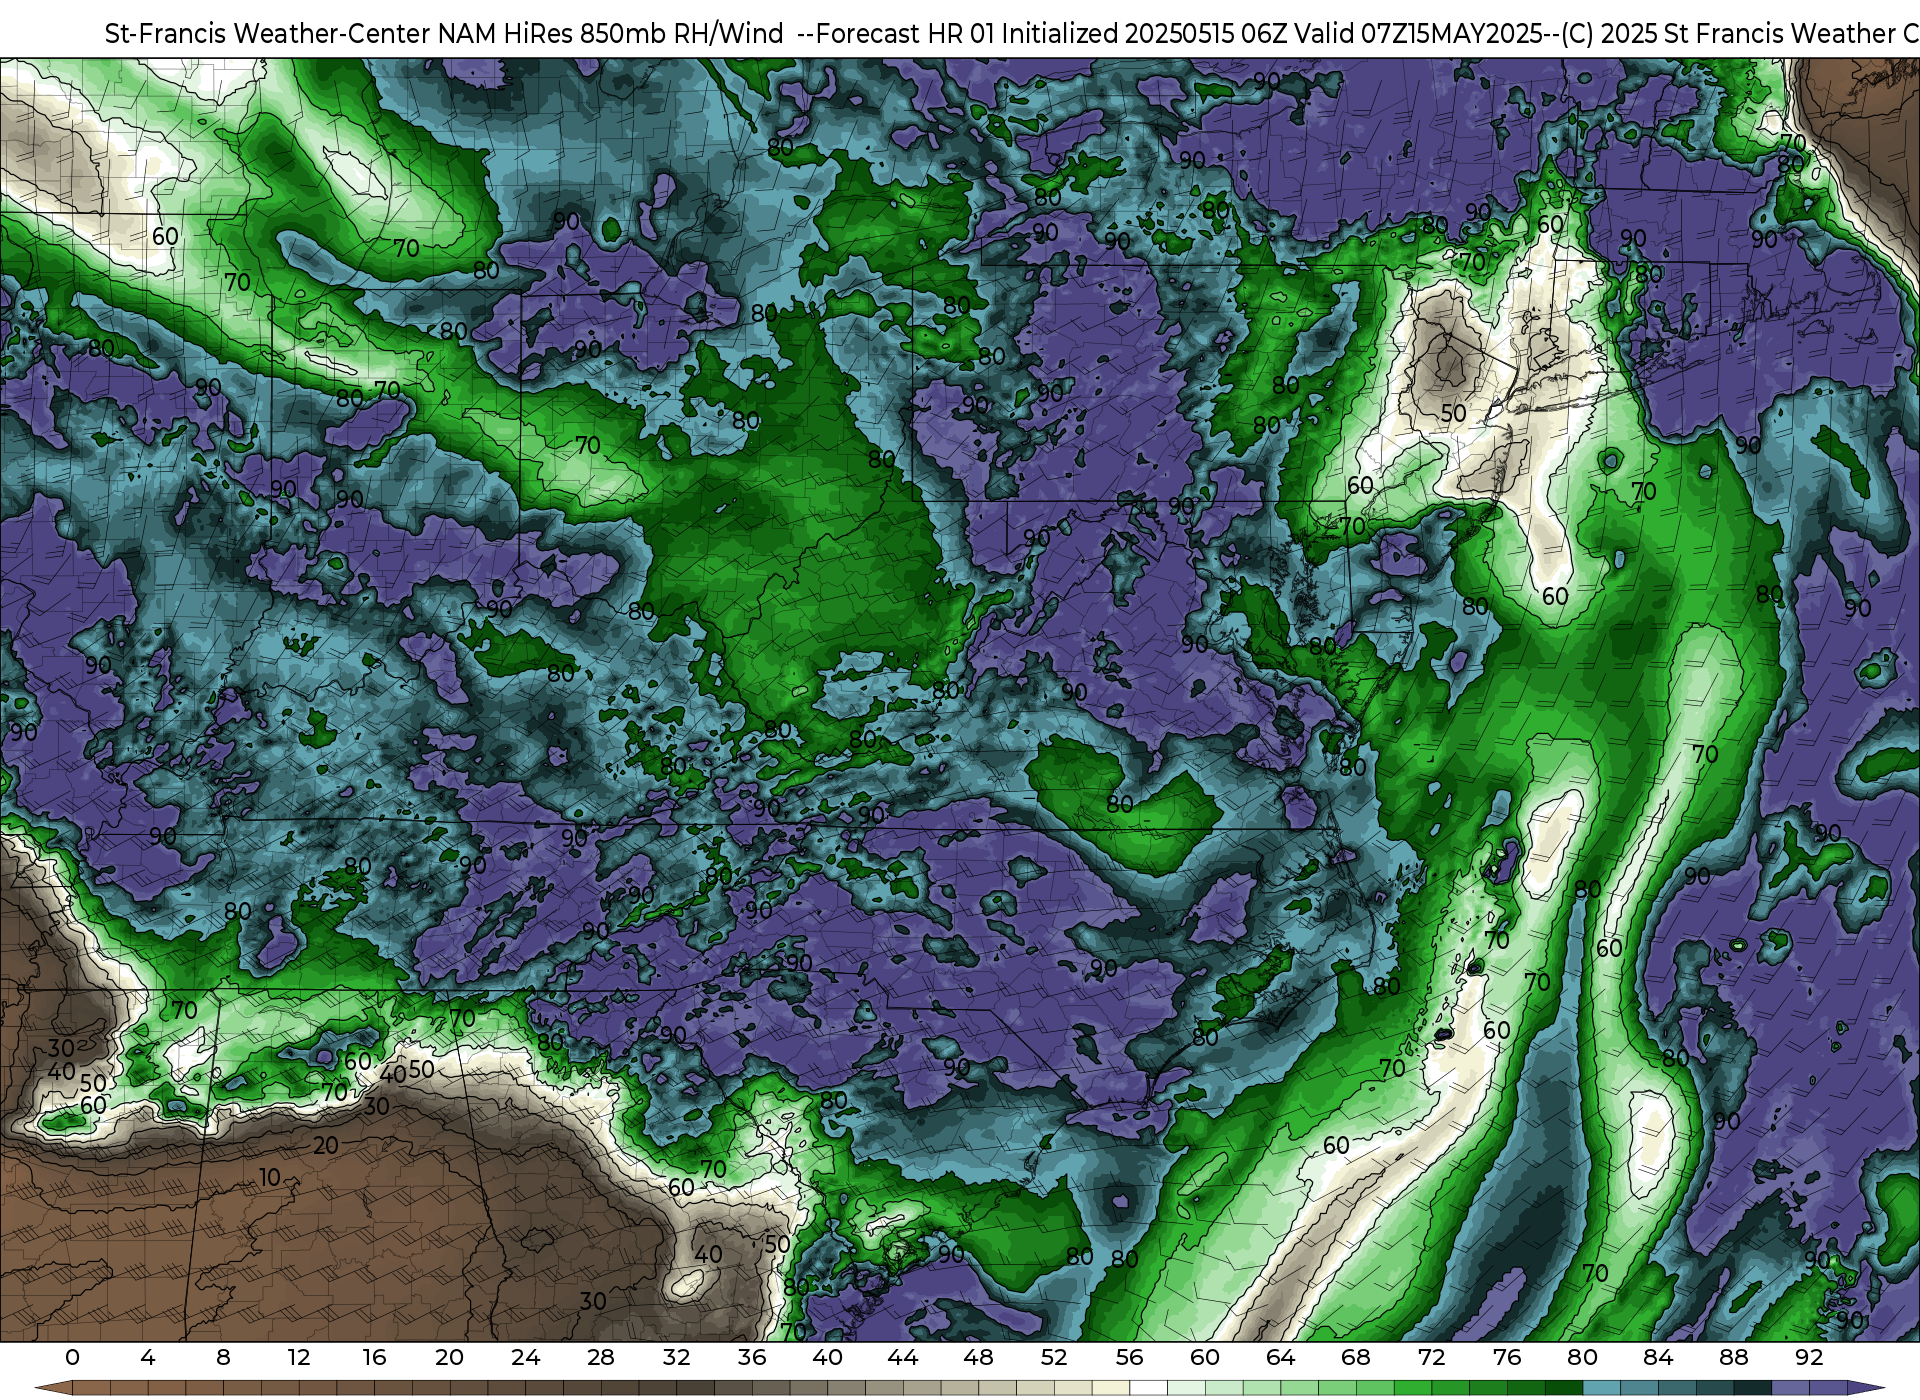Click the "76" color scale label

tap(1507, 1357)
